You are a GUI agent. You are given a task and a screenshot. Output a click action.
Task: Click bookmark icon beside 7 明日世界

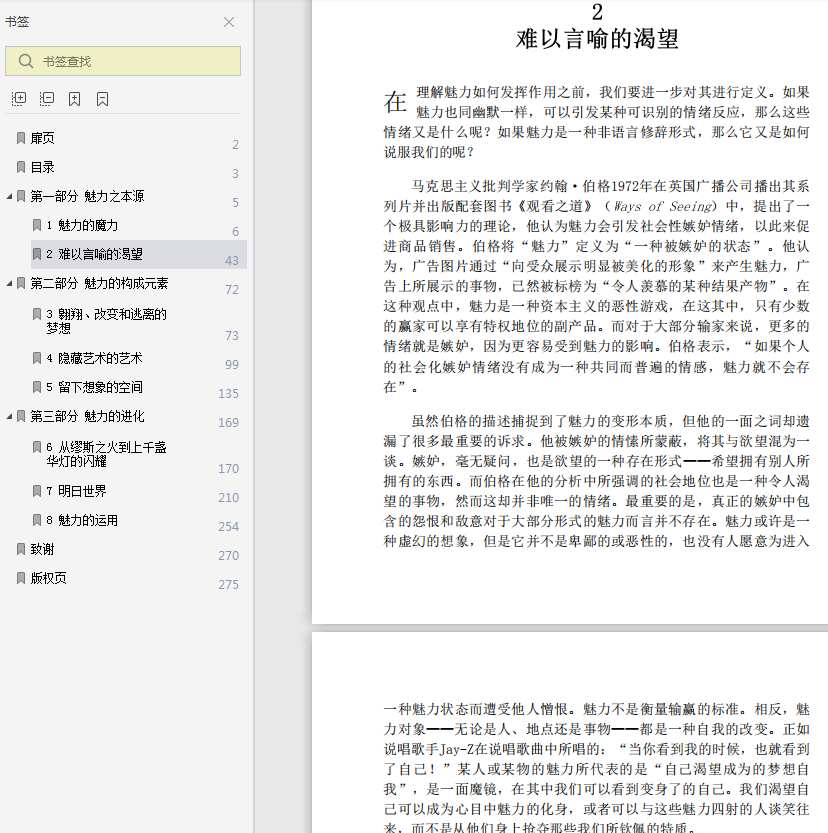[37, 491]
